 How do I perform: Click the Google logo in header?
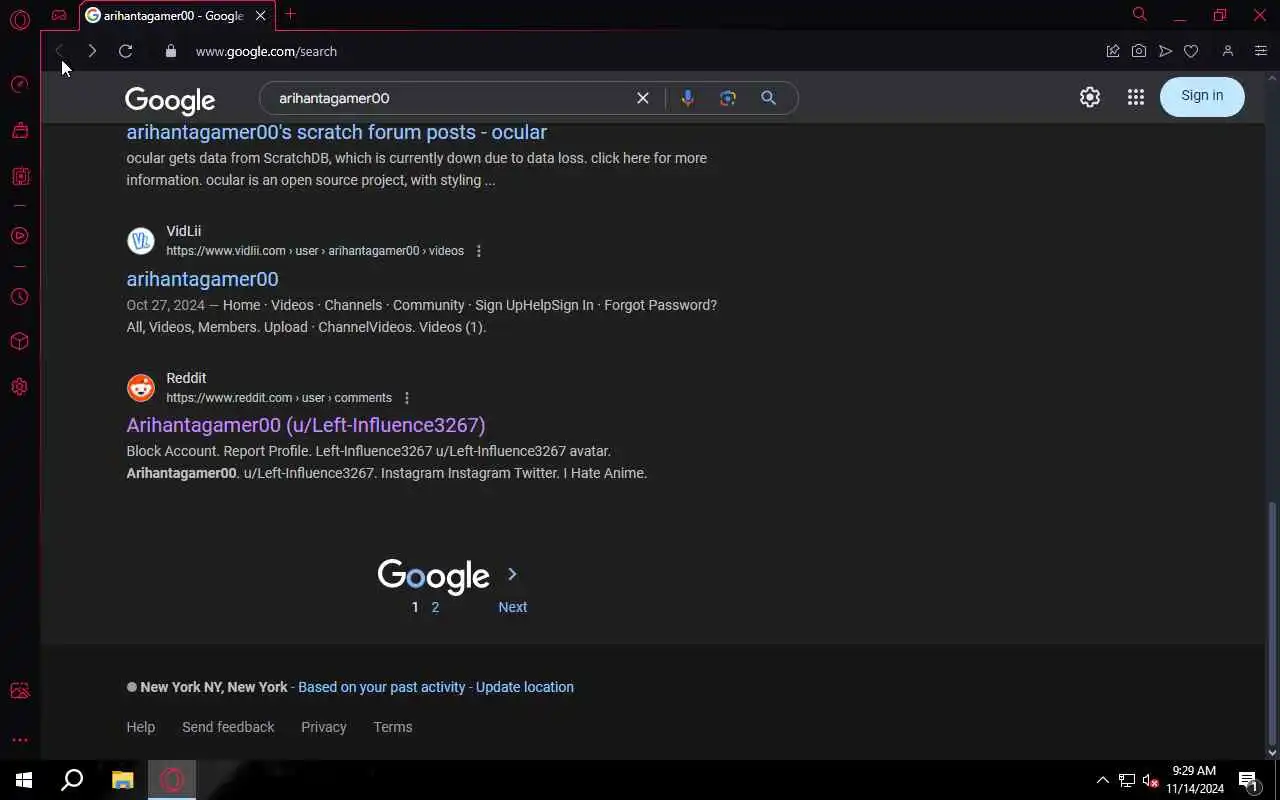(170, 100)
